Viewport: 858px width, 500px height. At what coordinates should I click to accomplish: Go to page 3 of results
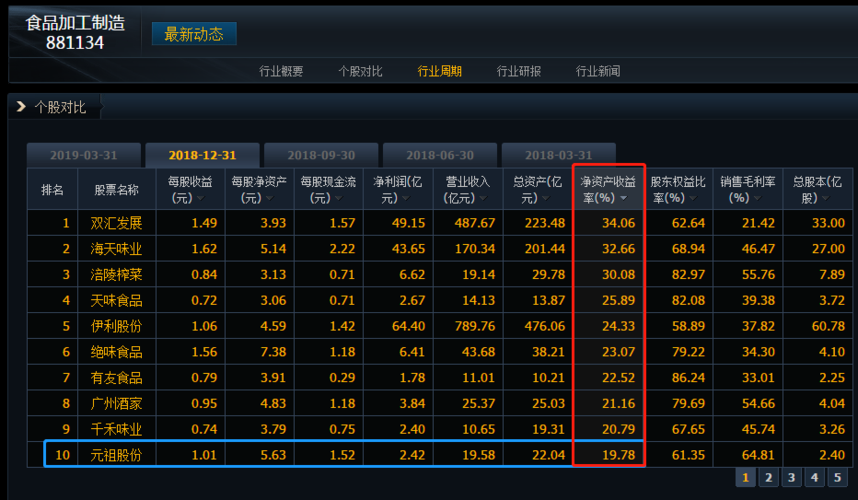(x=791, y=478)
